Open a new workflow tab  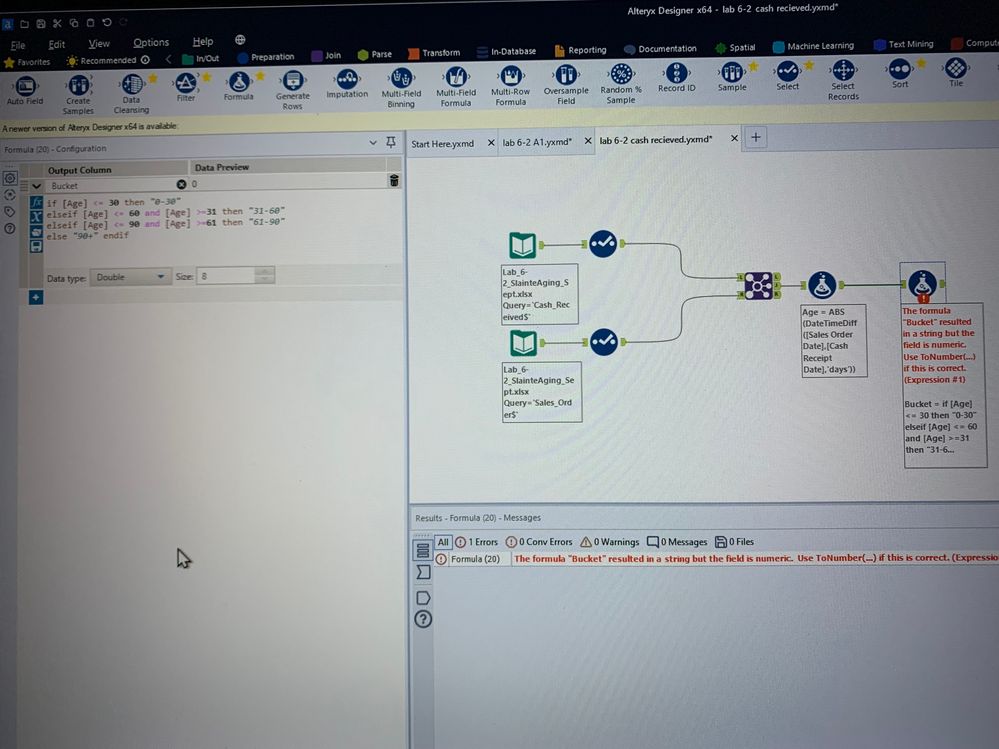tap(756, 137)
